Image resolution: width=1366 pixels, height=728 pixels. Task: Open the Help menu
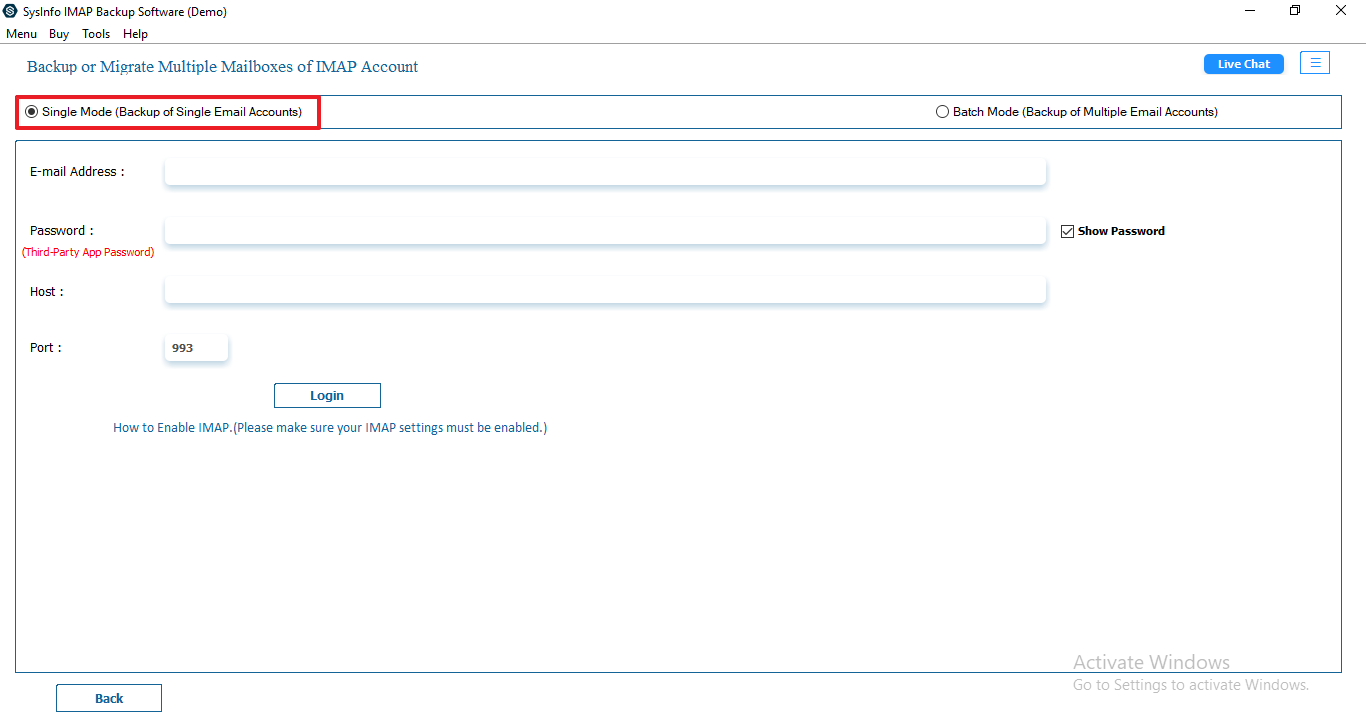[135, 34]
